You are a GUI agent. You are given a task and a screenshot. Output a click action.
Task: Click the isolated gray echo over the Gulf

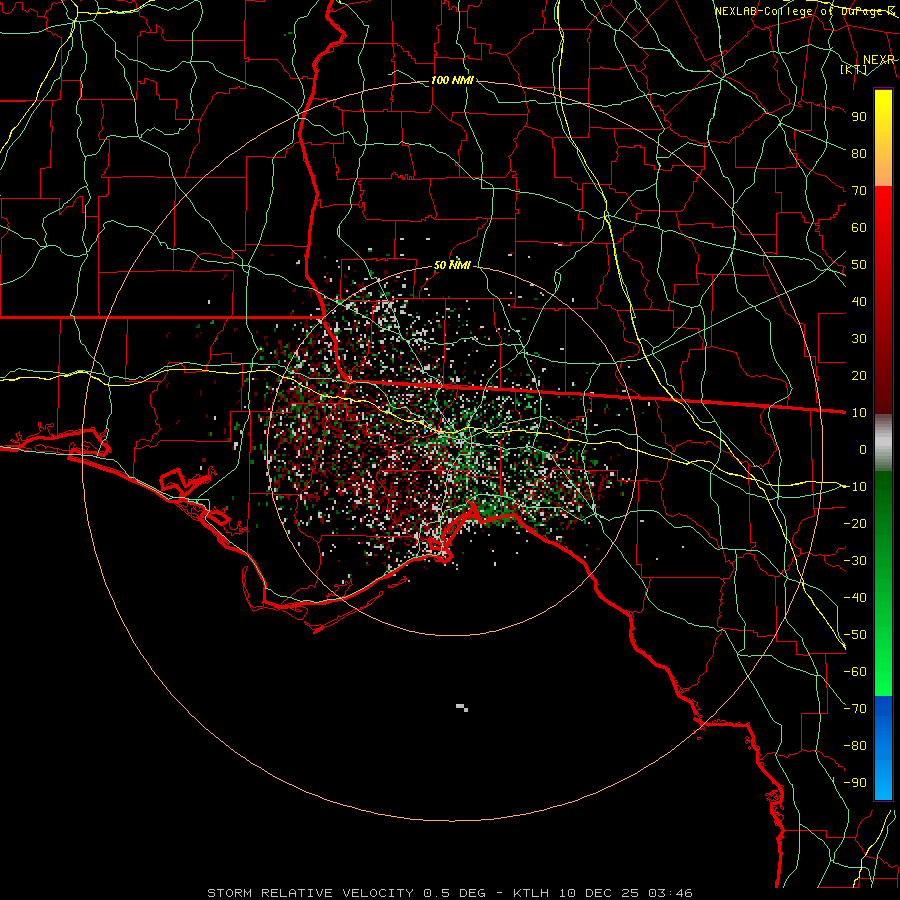461,708
